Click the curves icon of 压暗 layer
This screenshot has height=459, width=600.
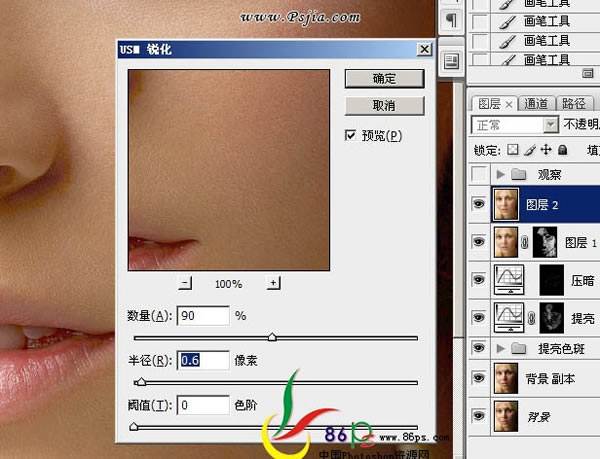coord(511,280)
